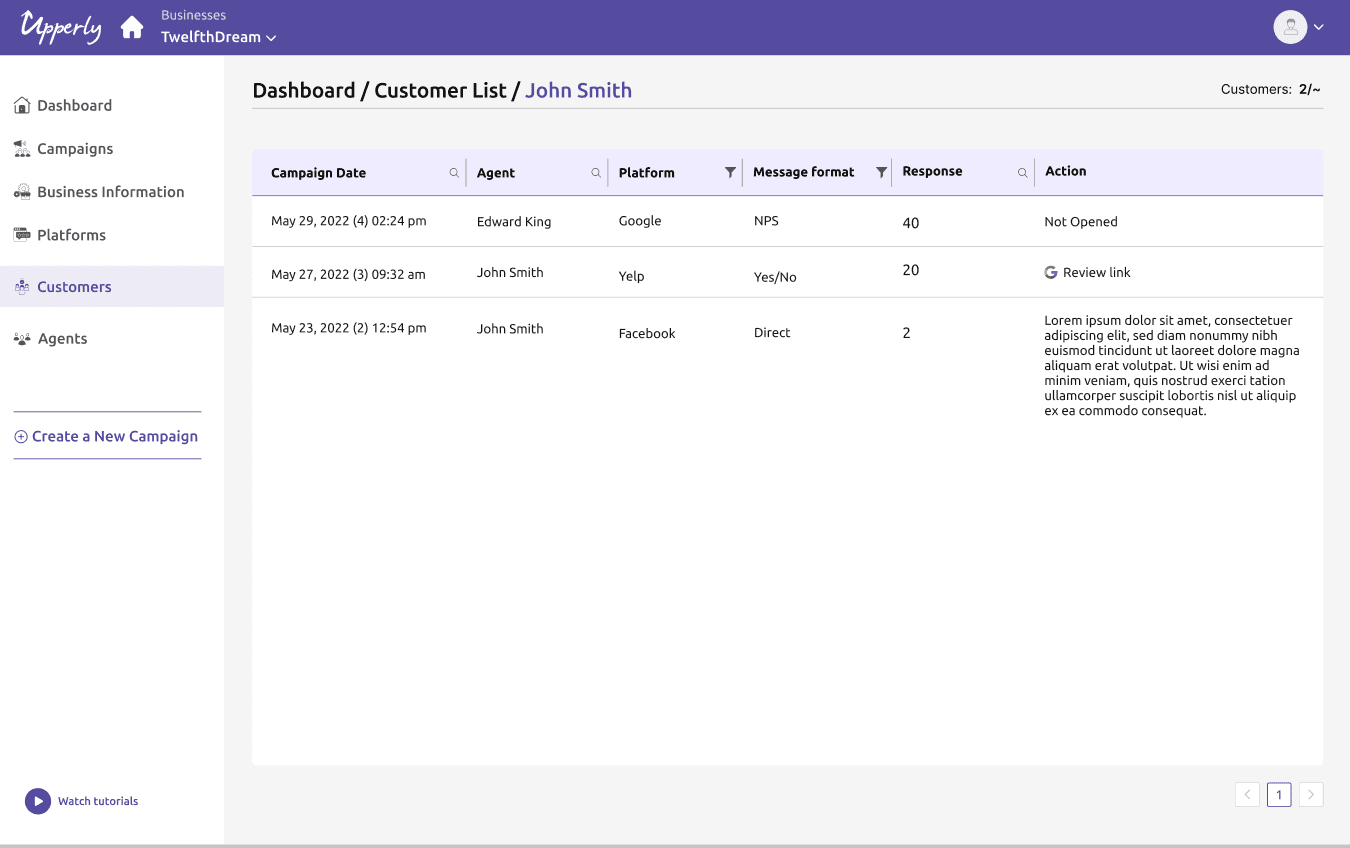Image resolution: width=1350 pixels, height=848 pixels.
Task: Click the user avatar icon
Action: [x=1290, y=27]
